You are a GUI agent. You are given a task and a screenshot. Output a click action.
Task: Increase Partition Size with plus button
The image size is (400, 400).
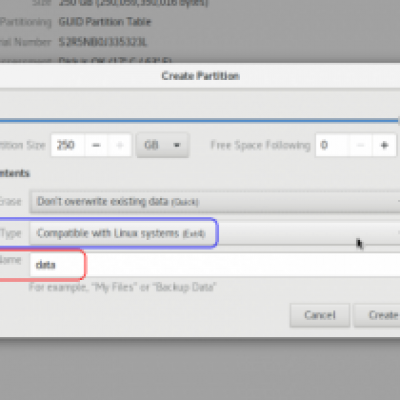[119, 145]
